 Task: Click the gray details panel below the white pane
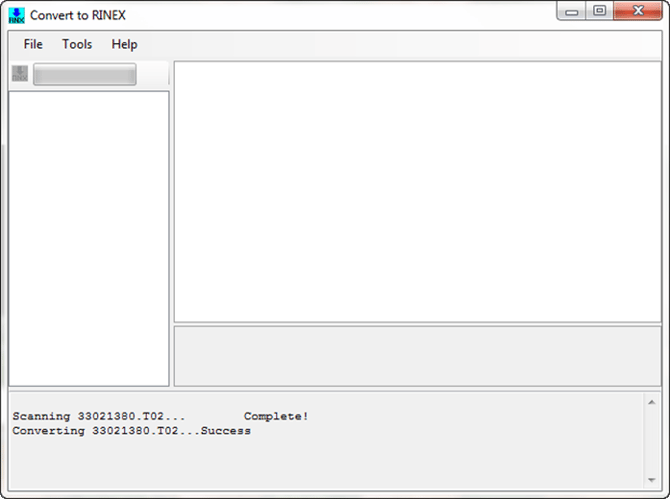click(x=417, y=355)
